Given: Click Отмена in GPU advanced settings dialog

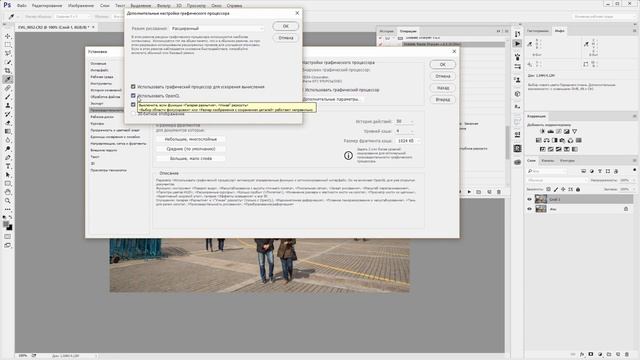Looking at the screenshot, I should point(286,38).
